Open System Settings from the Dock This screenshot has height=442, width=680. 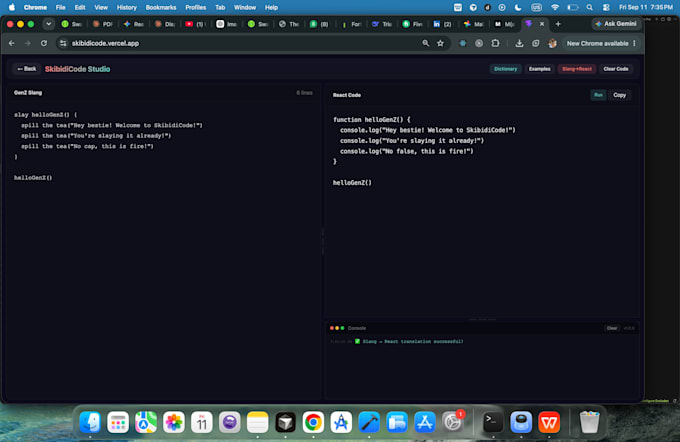pyautogui.click(x=453, y=422)
